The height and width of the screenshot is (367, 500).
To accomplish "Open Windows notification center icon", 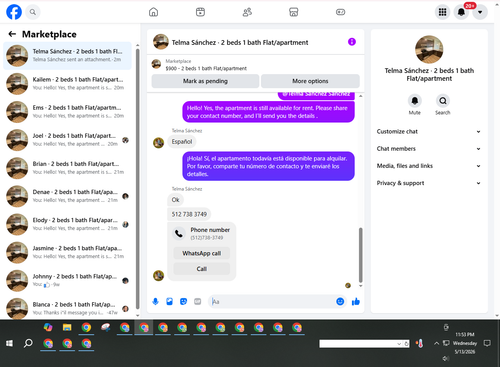I will click(x=487, y=343).
